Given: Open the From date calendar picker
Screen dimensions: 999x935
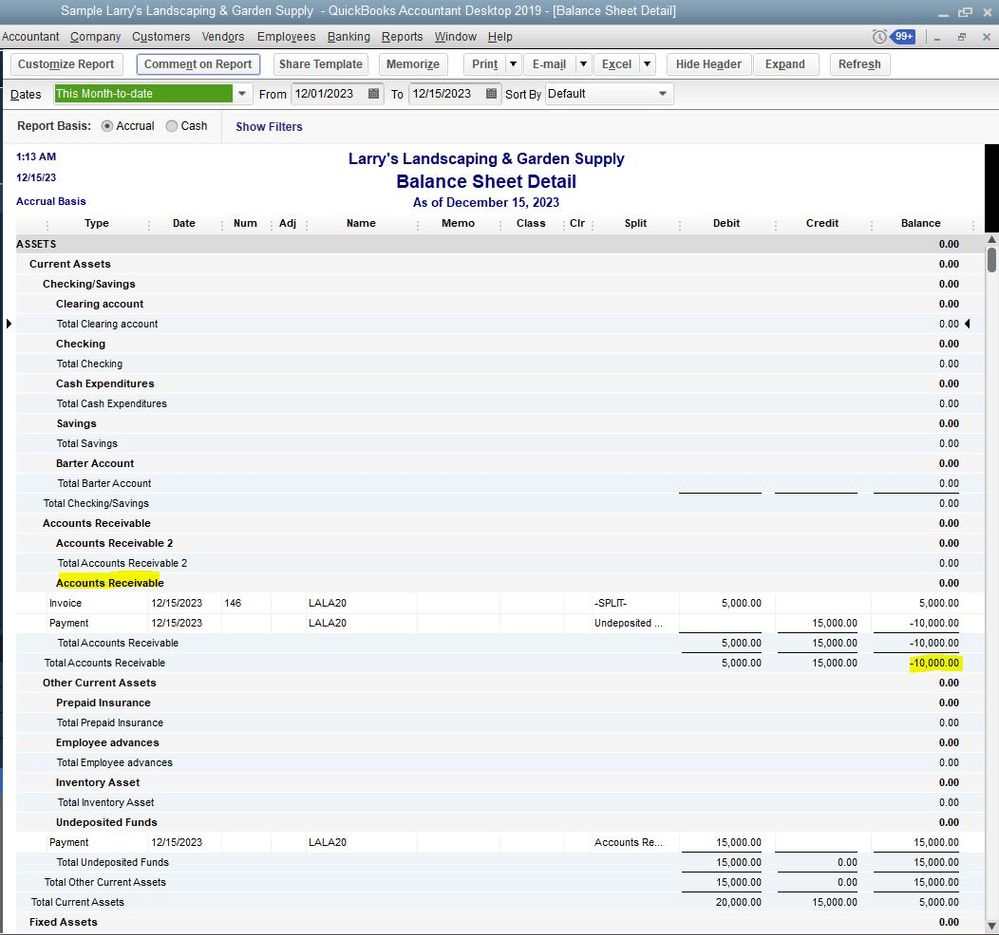Looking at the screenshot, I should click(x=374, y=94).
